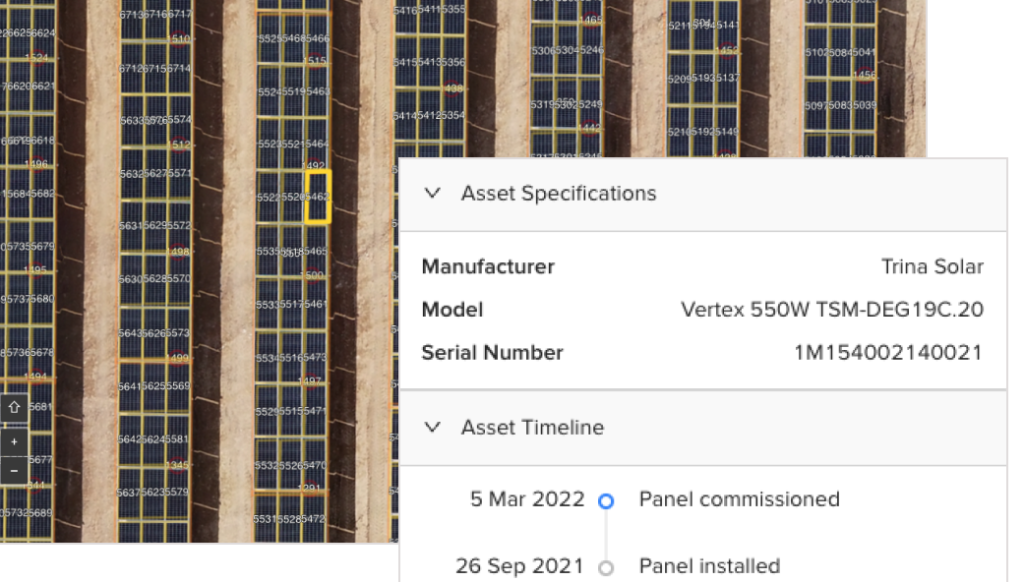
Task: Click the Serial Number field label
Action: tap(492, 352)
